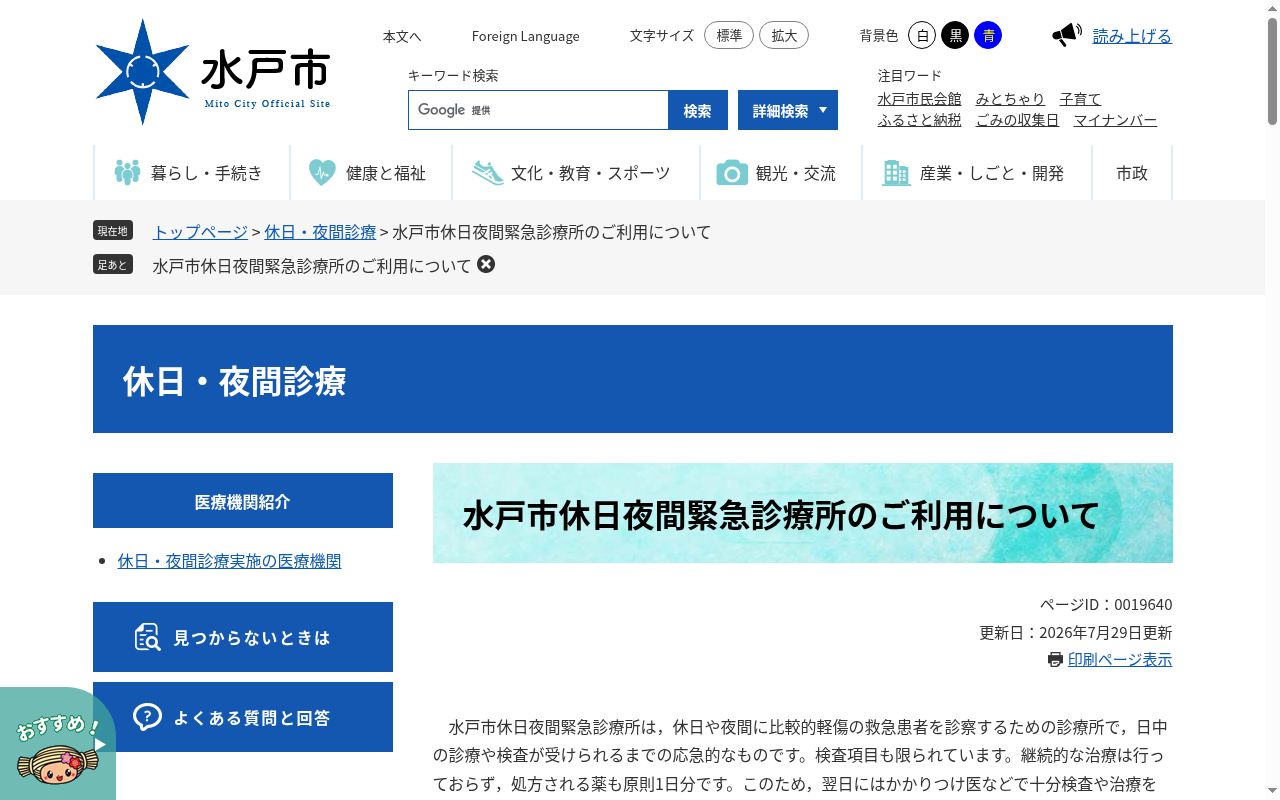Jump to 本文へ main content link
The height and width of the screenshot is (800, 1280).
point(402,36)
